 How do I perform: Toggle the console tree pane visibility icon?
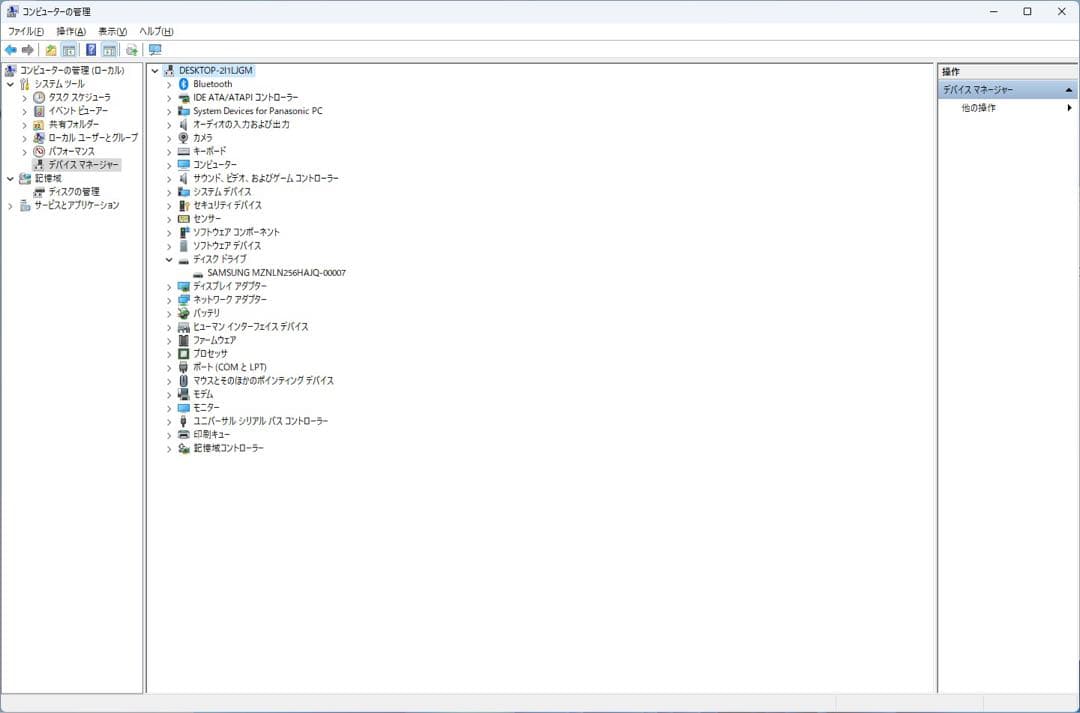tap(69, 49)
